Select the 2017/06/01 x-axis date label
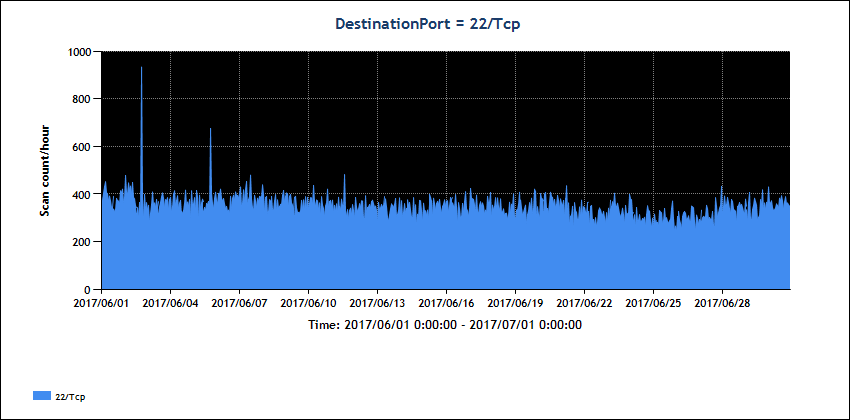The image size is (850, 420). [103, 303]
